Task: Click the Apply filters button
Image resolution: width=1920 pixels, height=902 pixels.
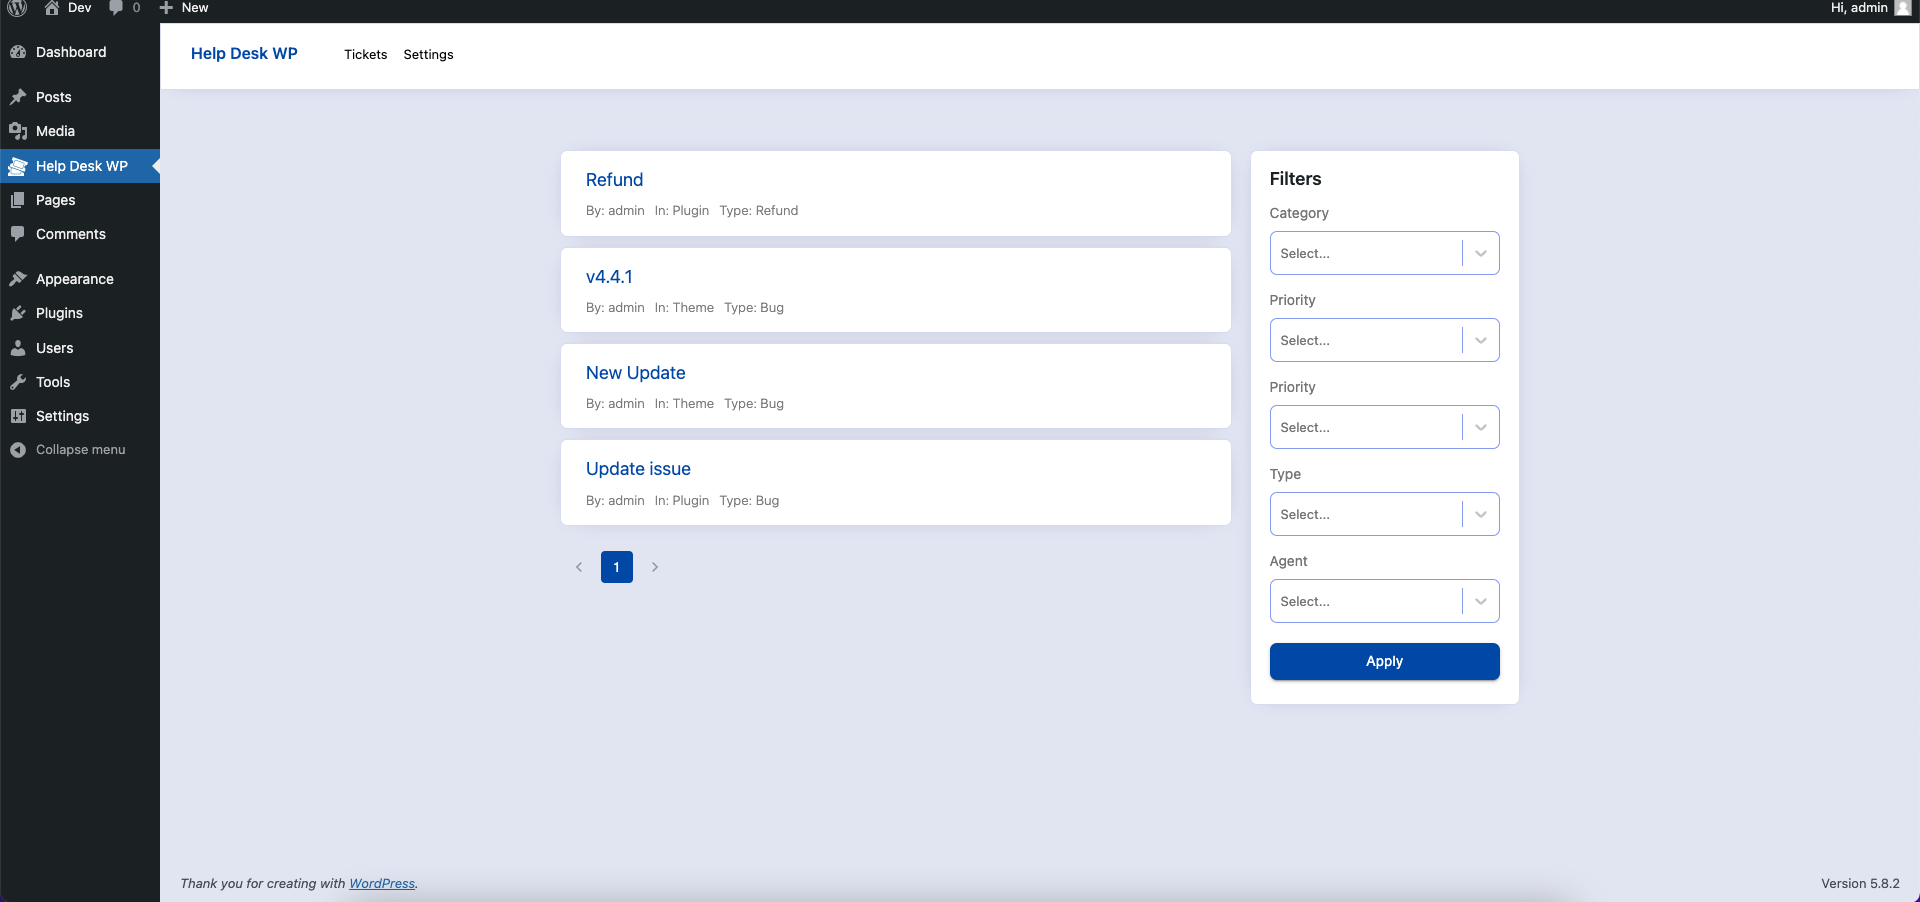Action: [1384, 661]
